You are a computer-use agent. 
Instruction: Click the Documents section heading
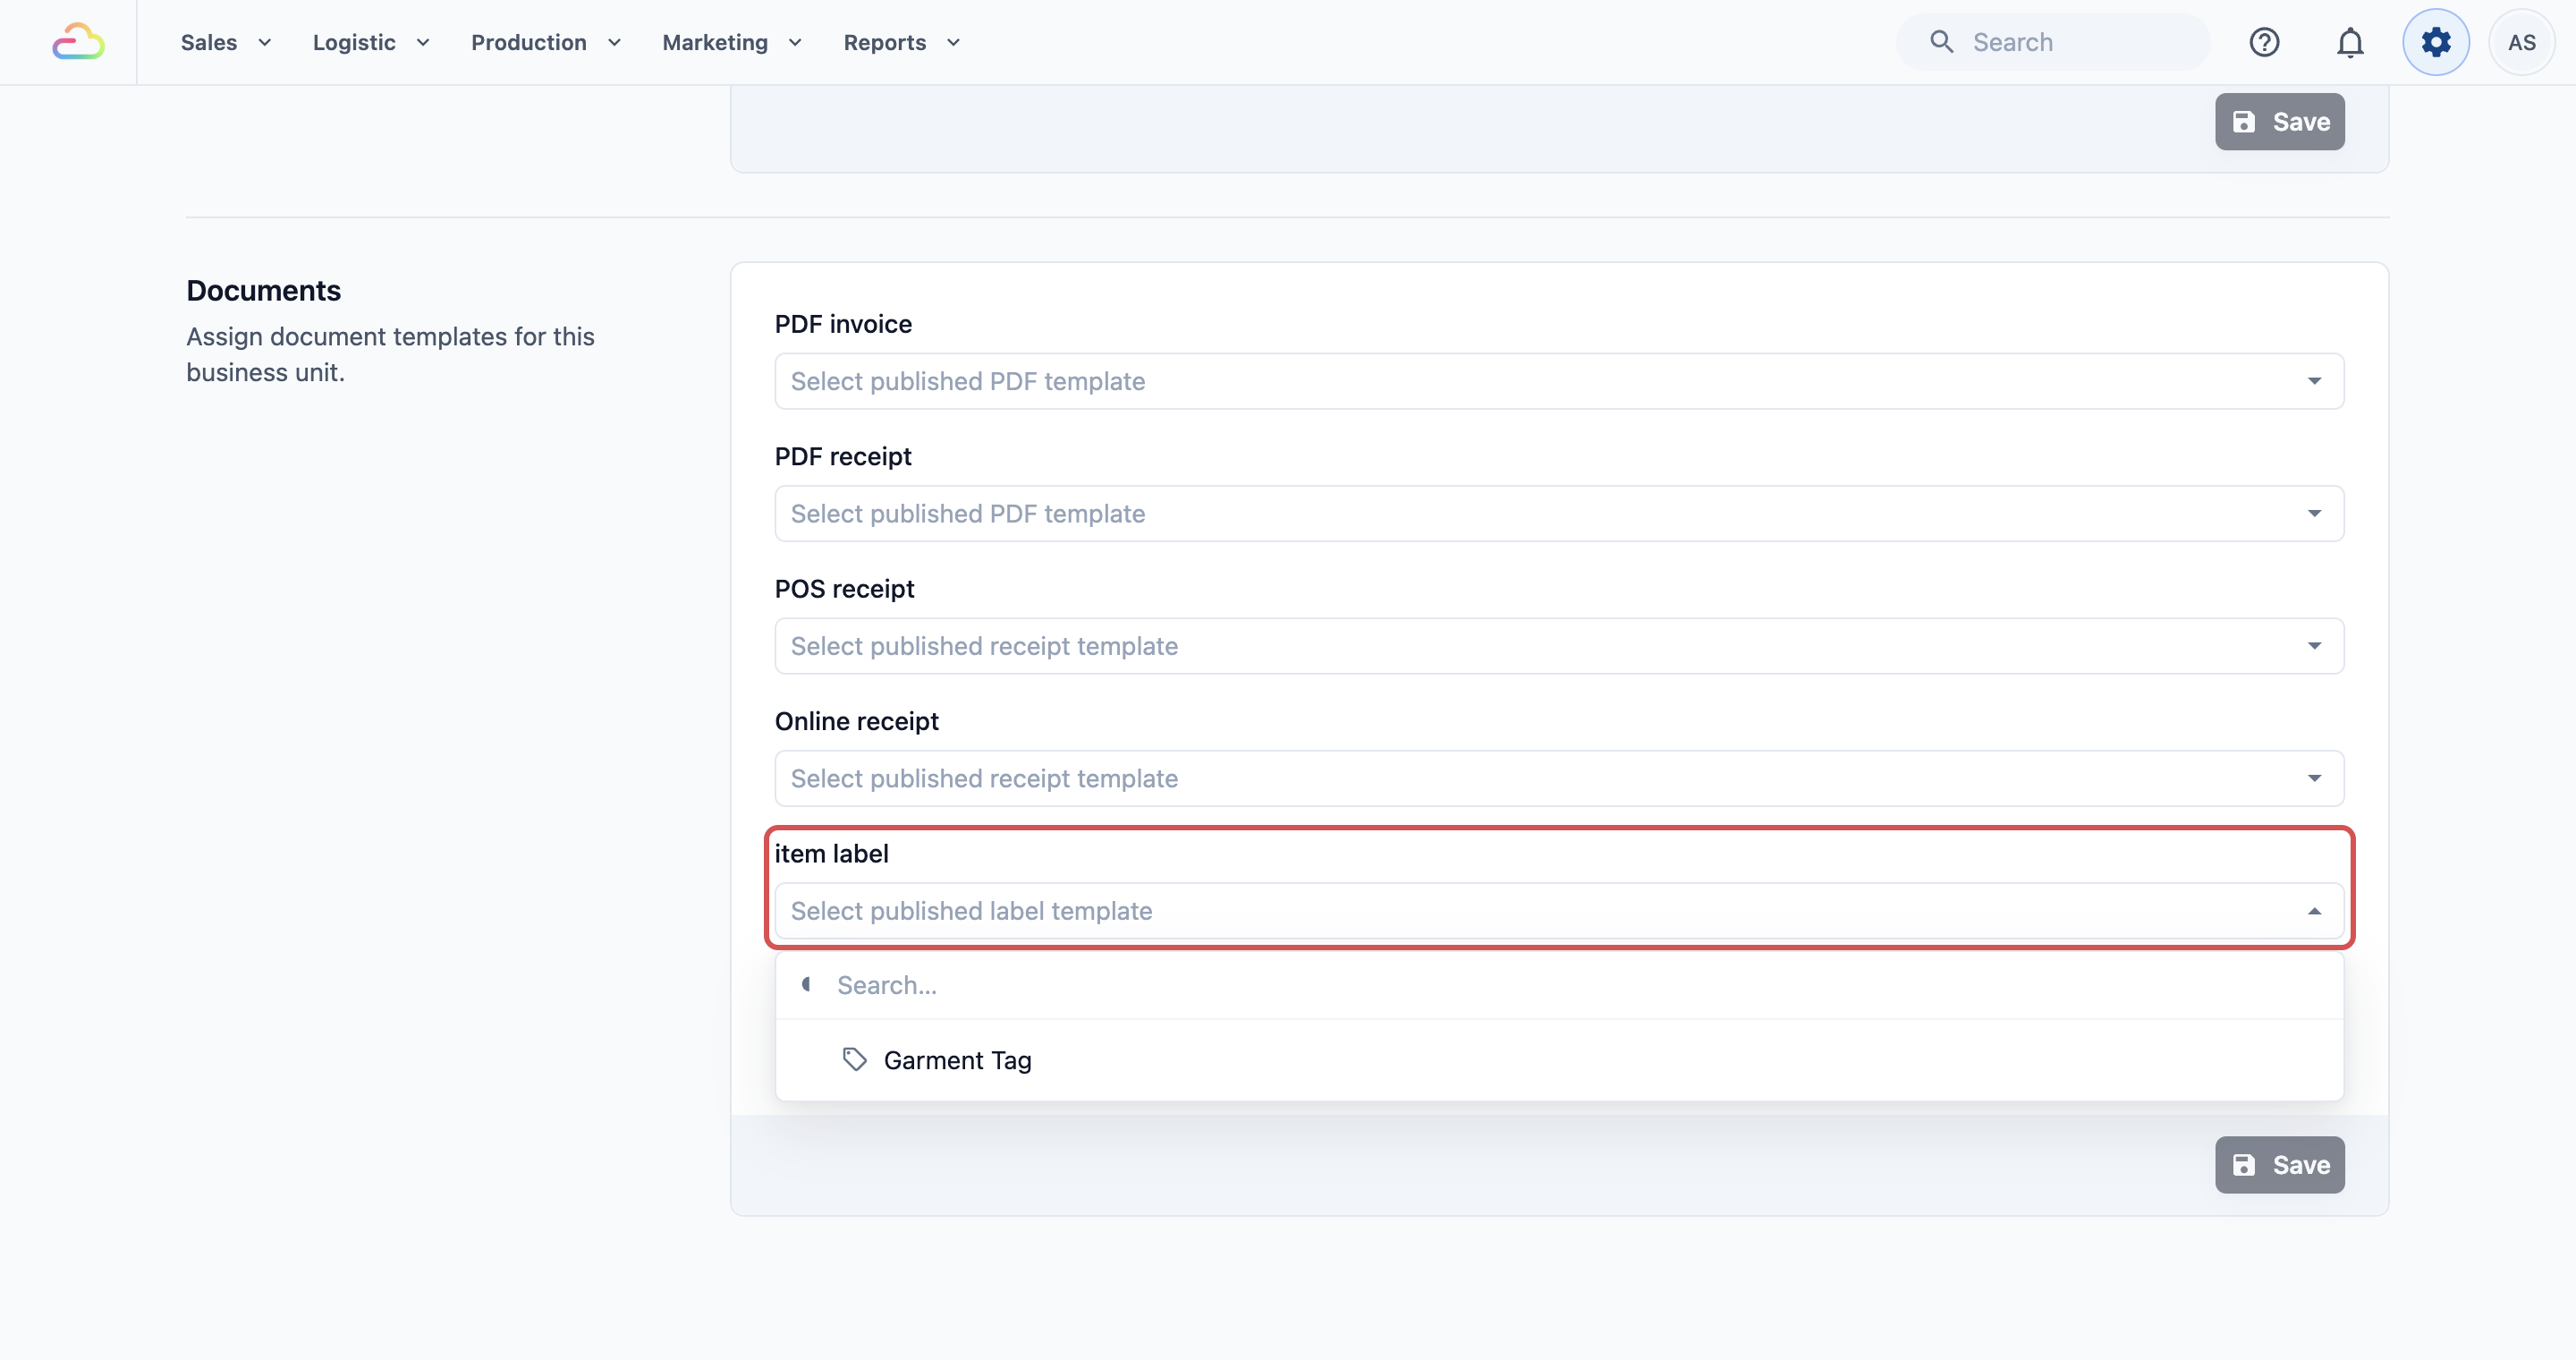pyautogui.click(x=263, y=290)
